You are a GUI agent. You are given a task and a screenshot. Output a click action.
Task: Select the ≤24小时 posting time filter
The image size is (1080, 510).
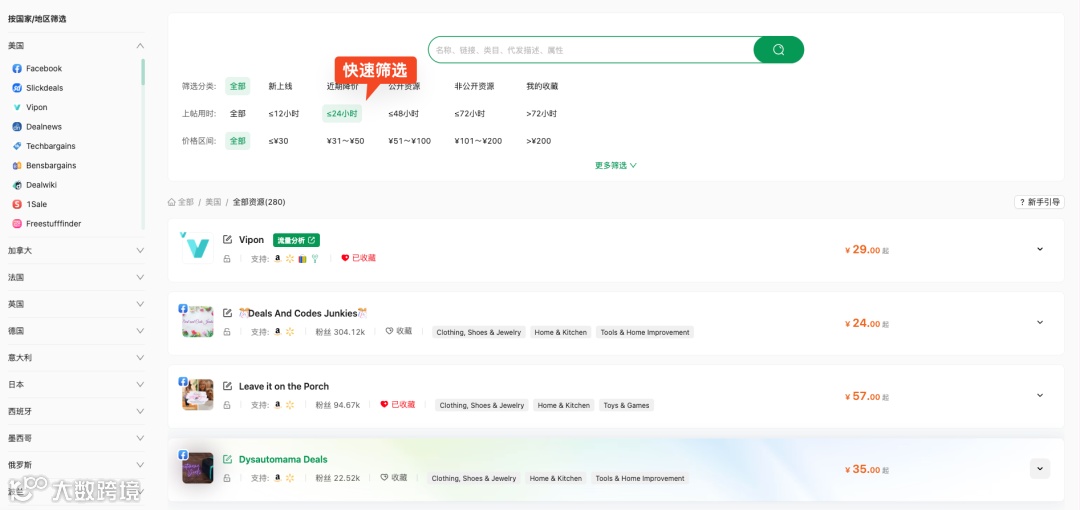click(342, 114)
